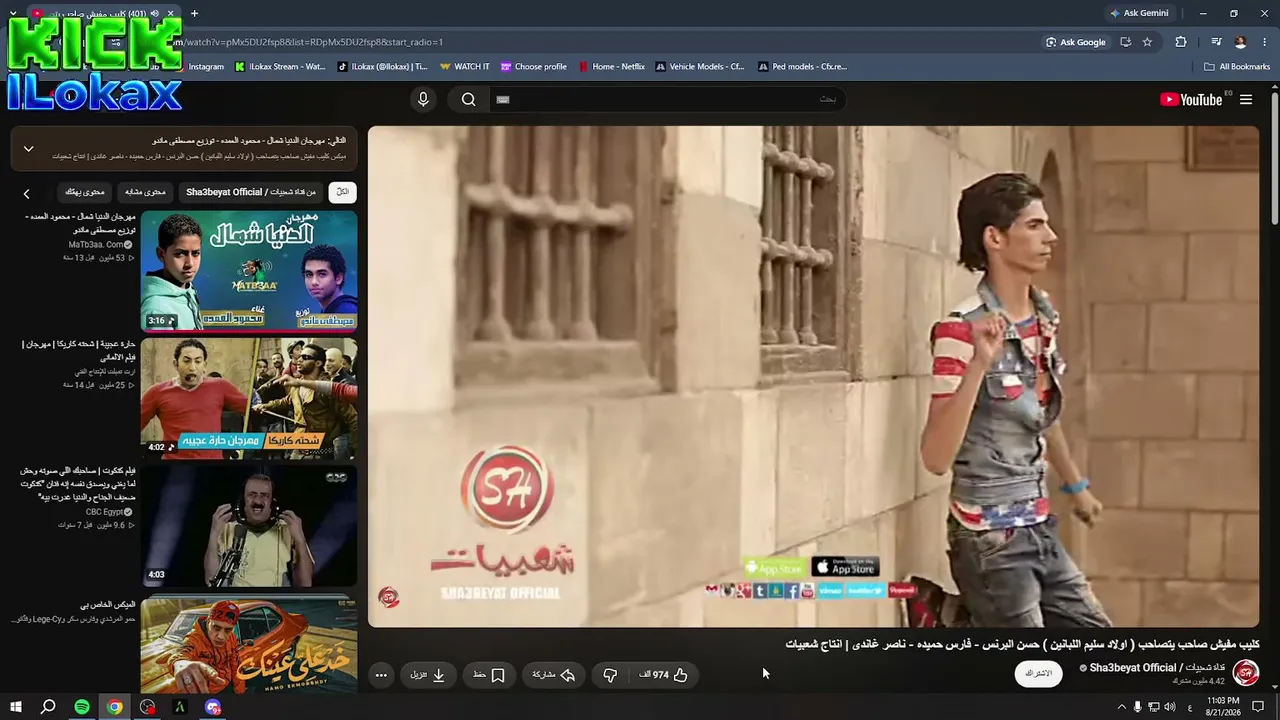Open the 'ILokax (@ilokax) | Ti...' TikTok bookmark
This screenshot has height=720, width=1280.
point(383,67)
